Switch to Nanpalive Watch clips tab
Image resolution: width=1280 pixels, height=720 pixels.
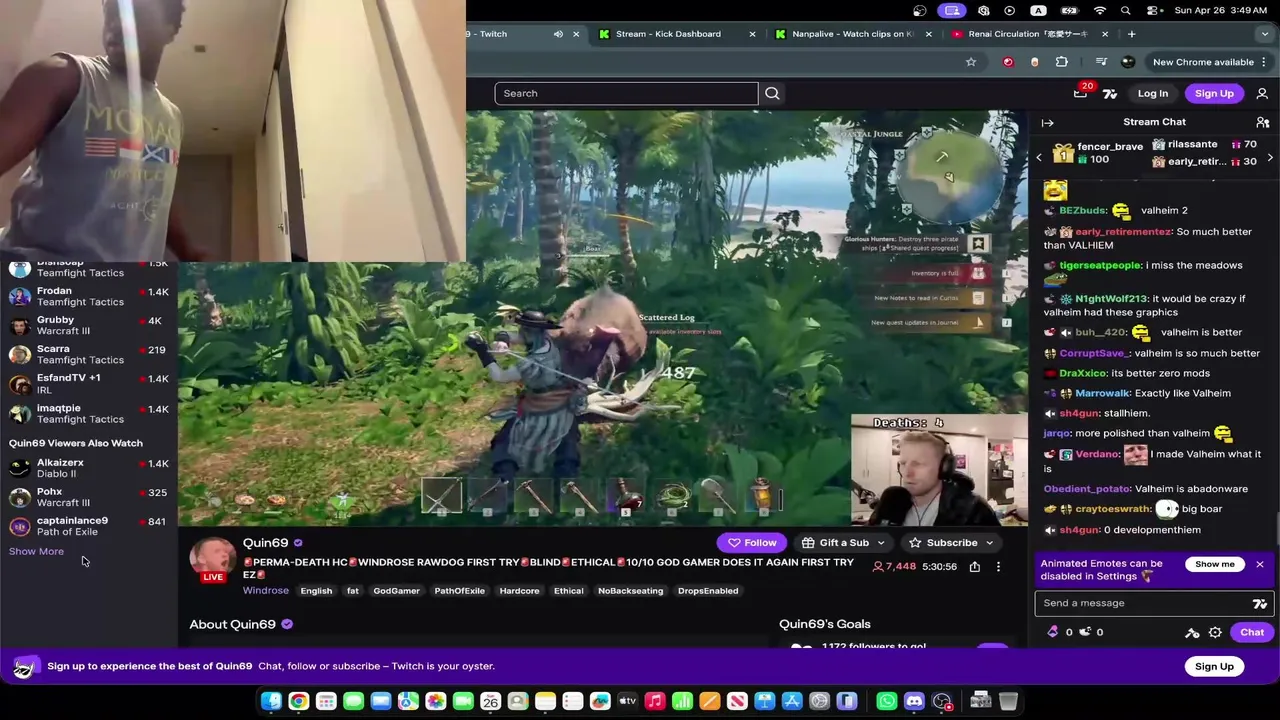853,34
